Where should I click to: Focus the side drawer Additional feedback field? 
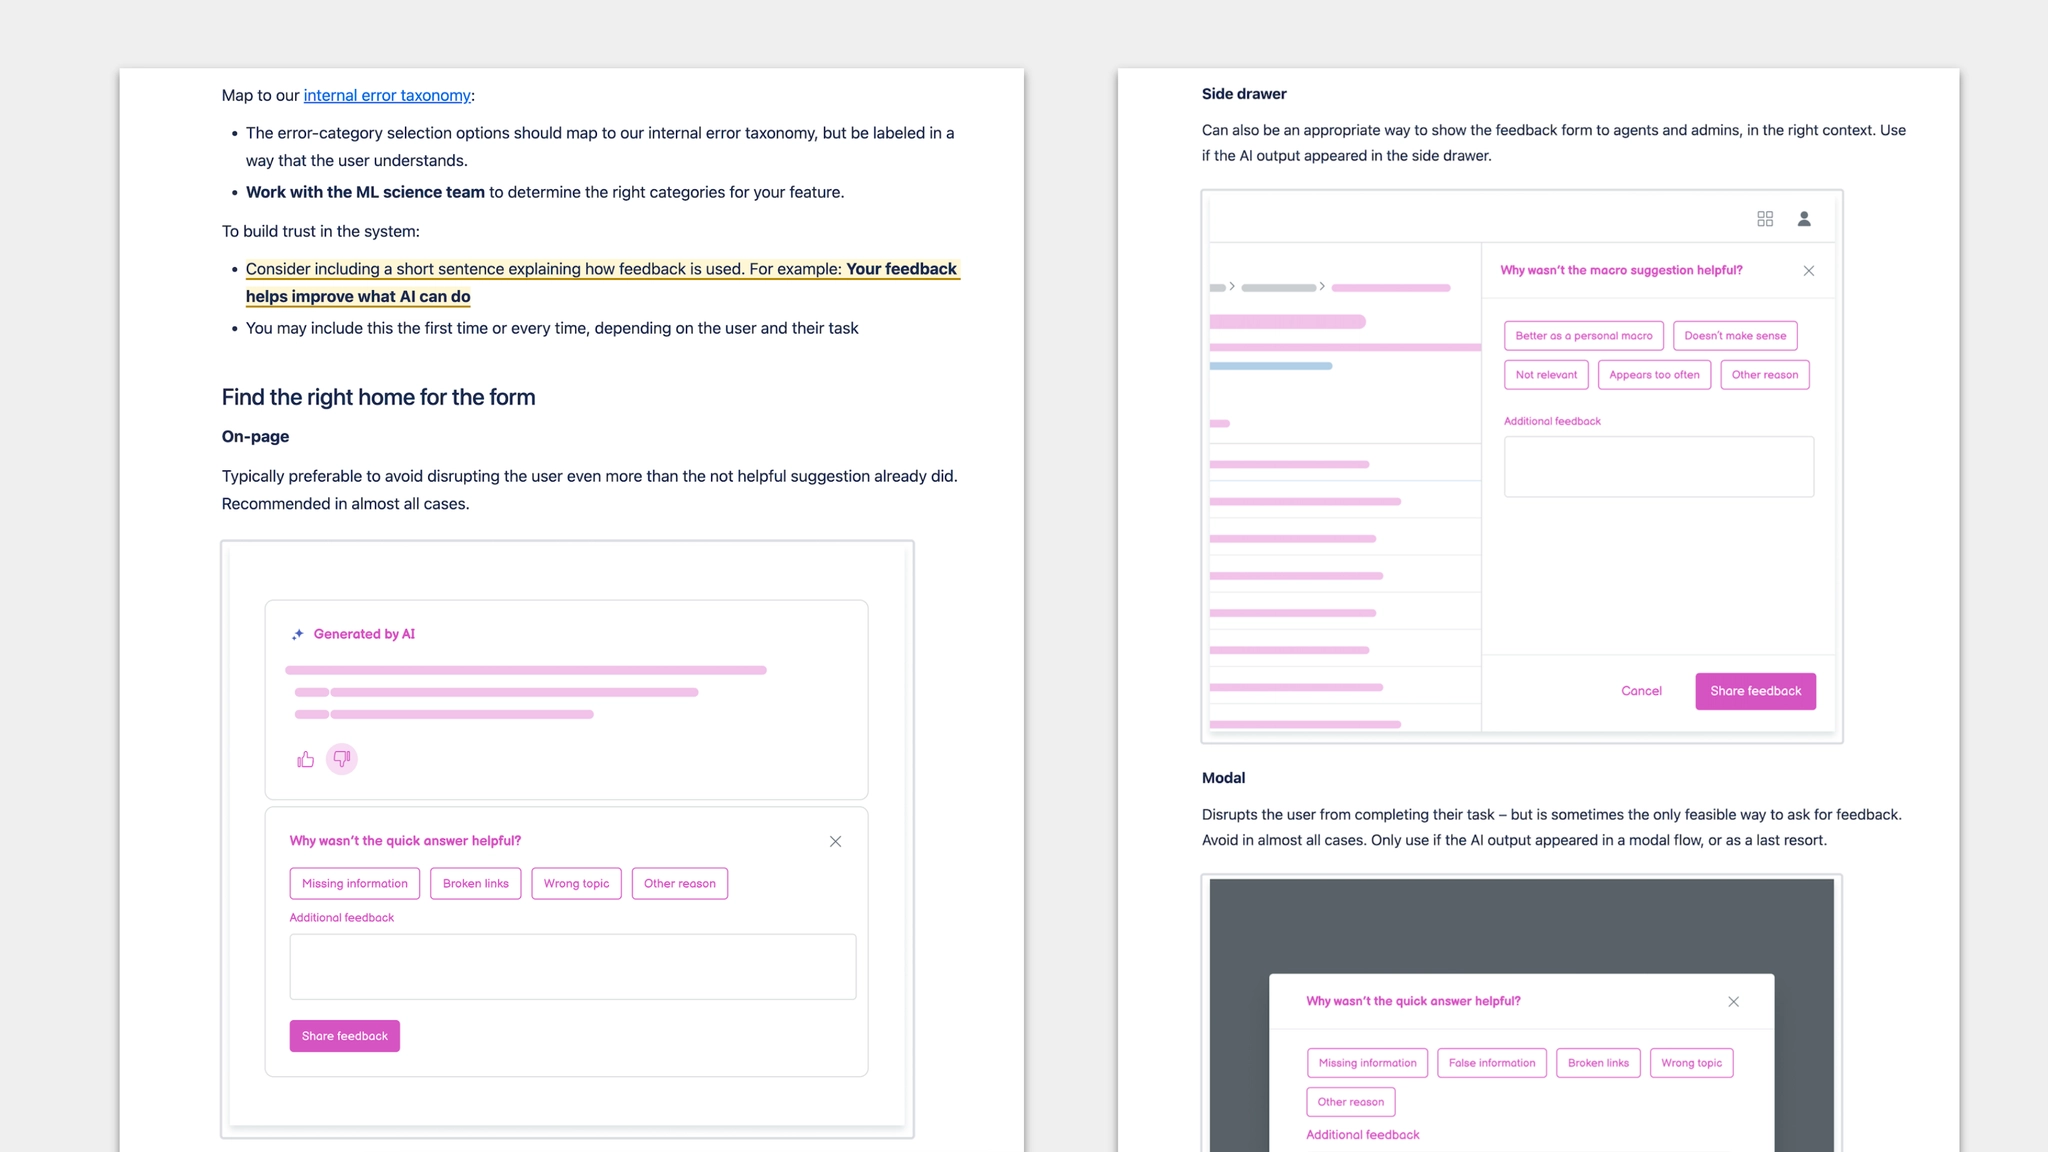click(x=1658, y=467)
